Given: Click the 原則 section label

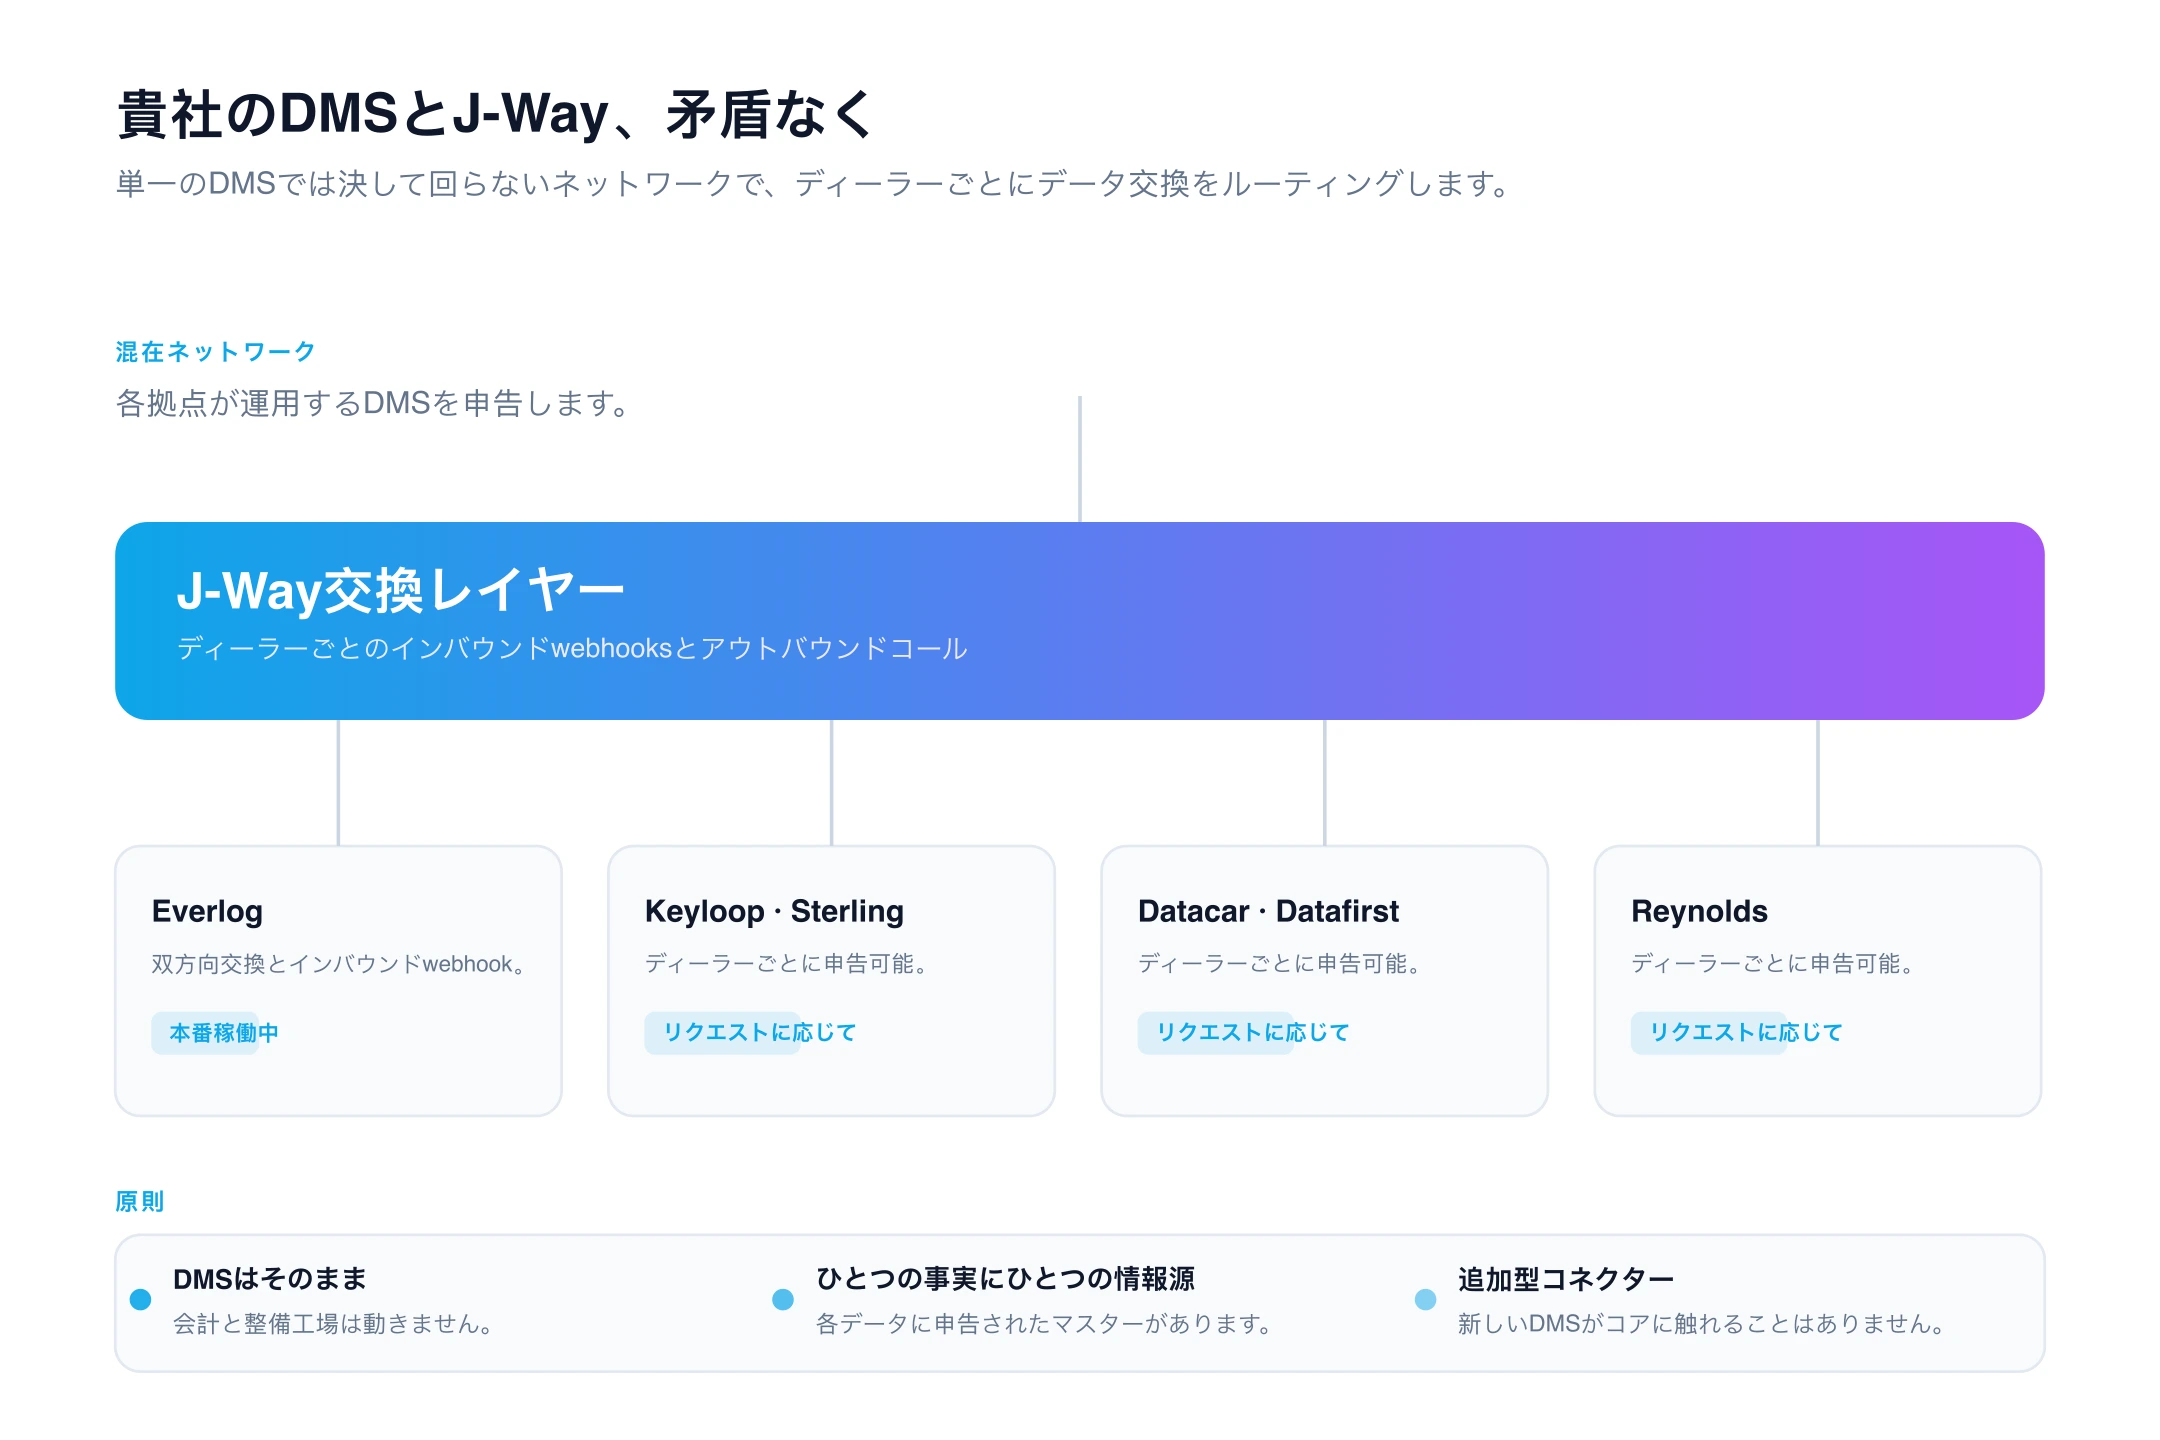Looking at the screenshot, I should pos(139,1201).
